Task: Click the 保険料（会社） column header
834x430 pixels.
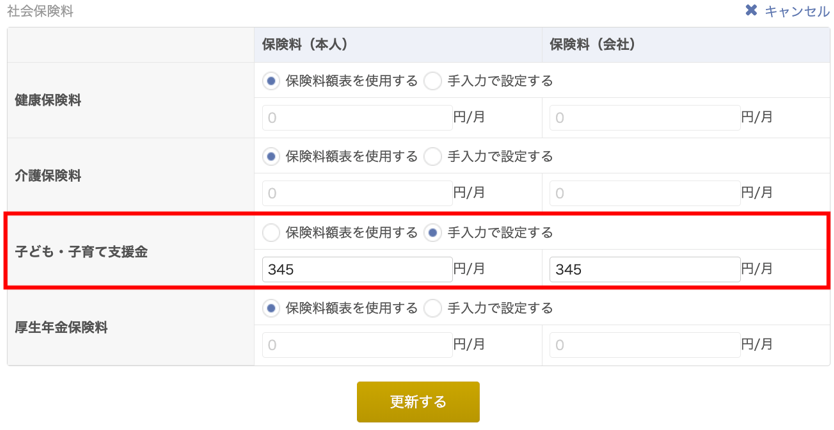Action: 592,45
